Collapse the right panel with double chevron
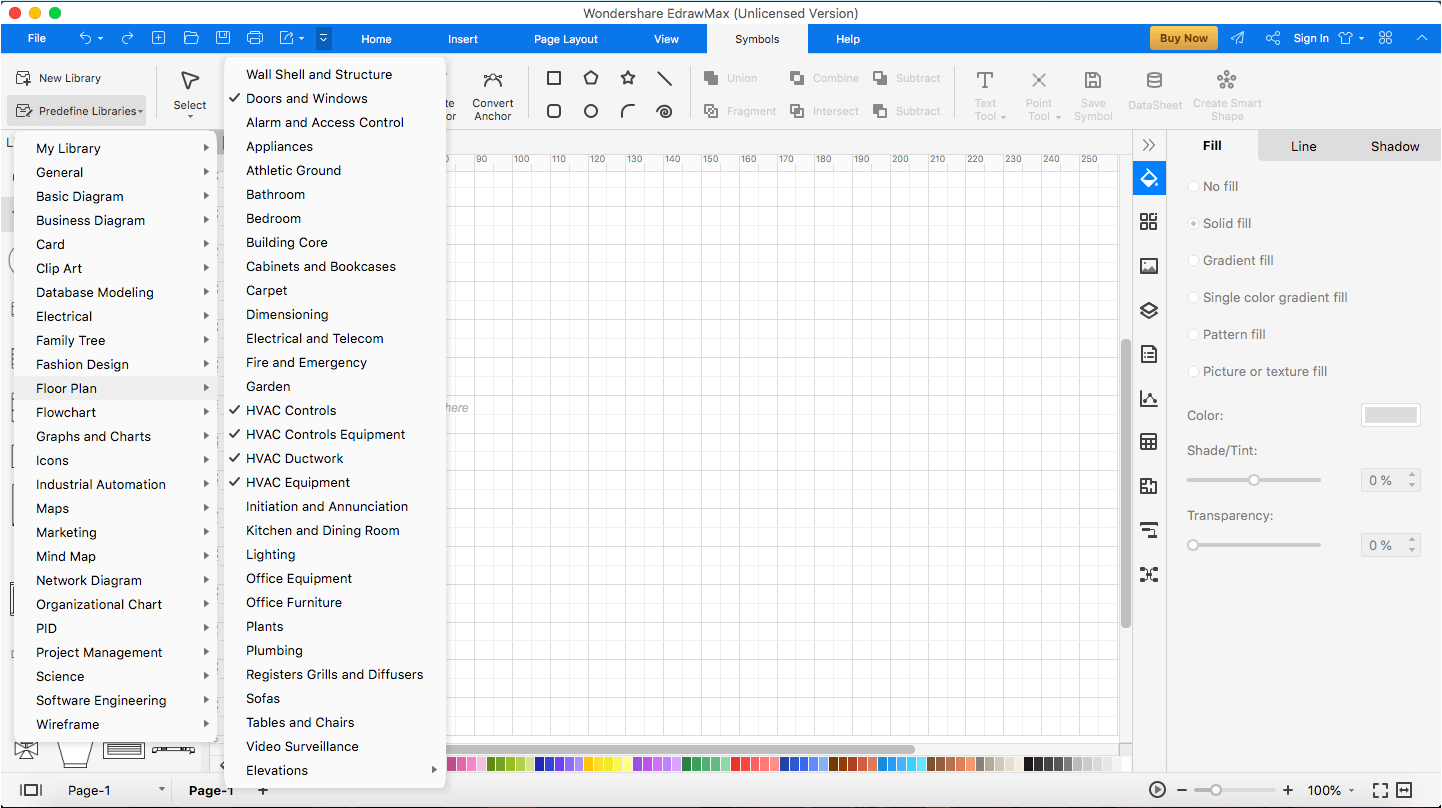1442x808 pixels. [1149, 145]
